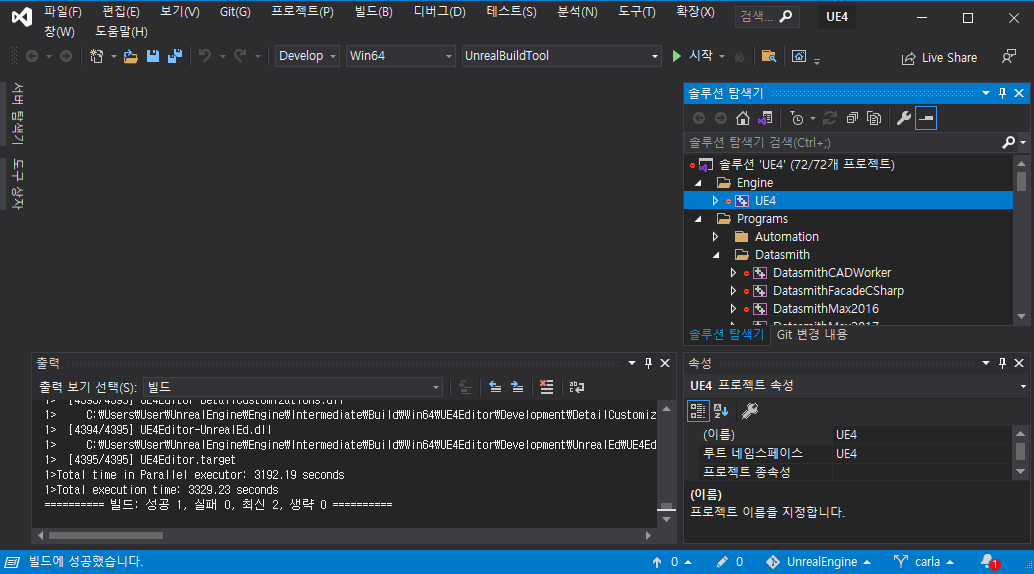This screenshot has width=1034, height=574.
Task: Switch views icon in Solution Explorer
Action: click(765, 118)
